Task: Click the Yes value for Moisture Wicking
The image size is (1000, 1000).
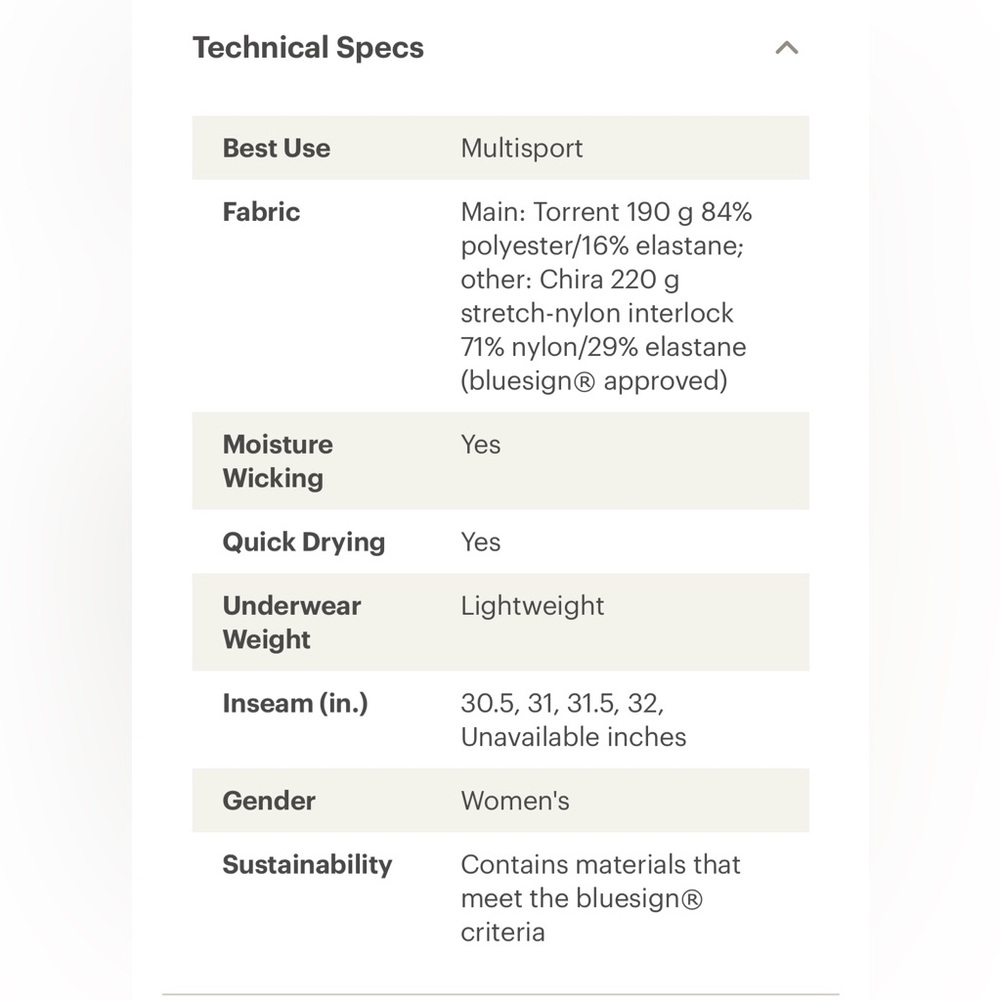Action: pos(480,445)
